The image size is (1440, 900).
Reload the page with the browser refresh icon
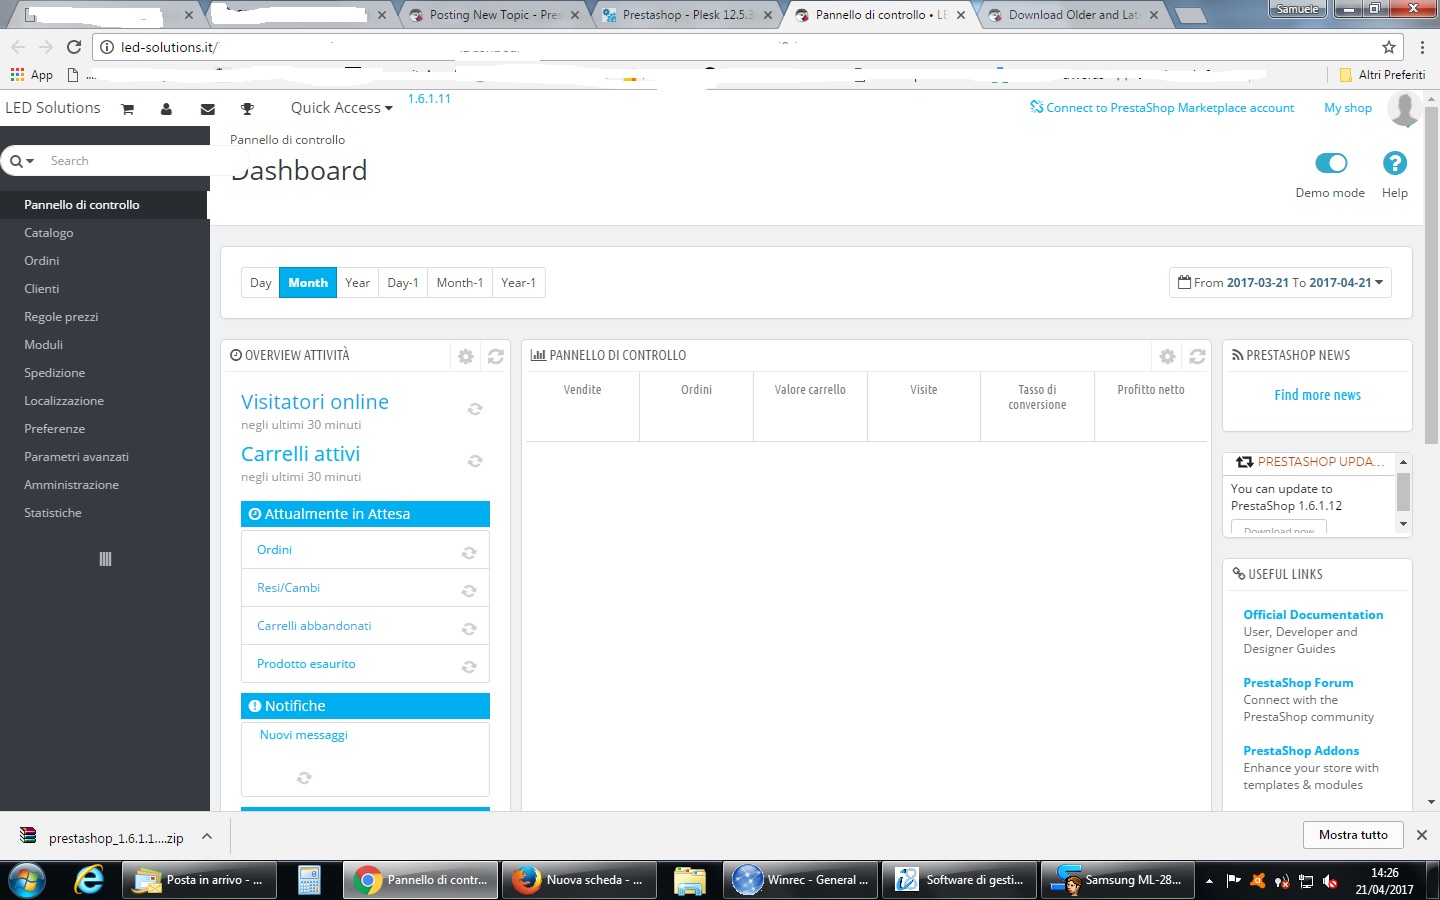74,47
